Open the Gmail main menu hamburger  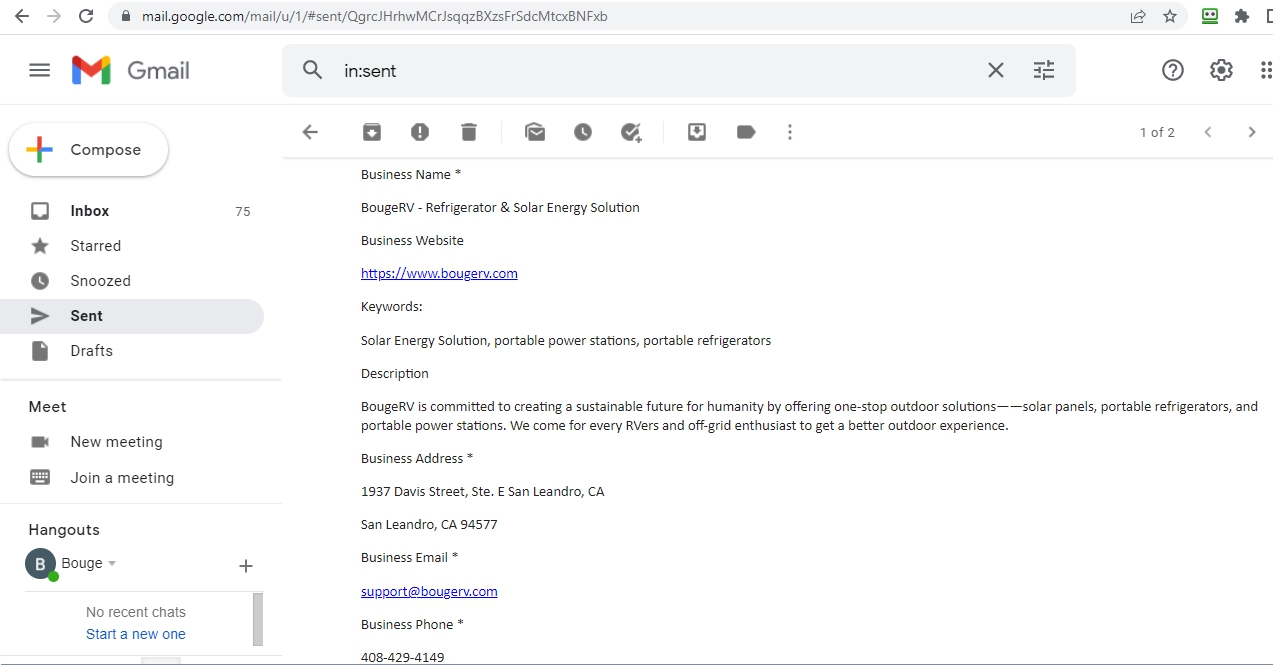click(39, 70)
